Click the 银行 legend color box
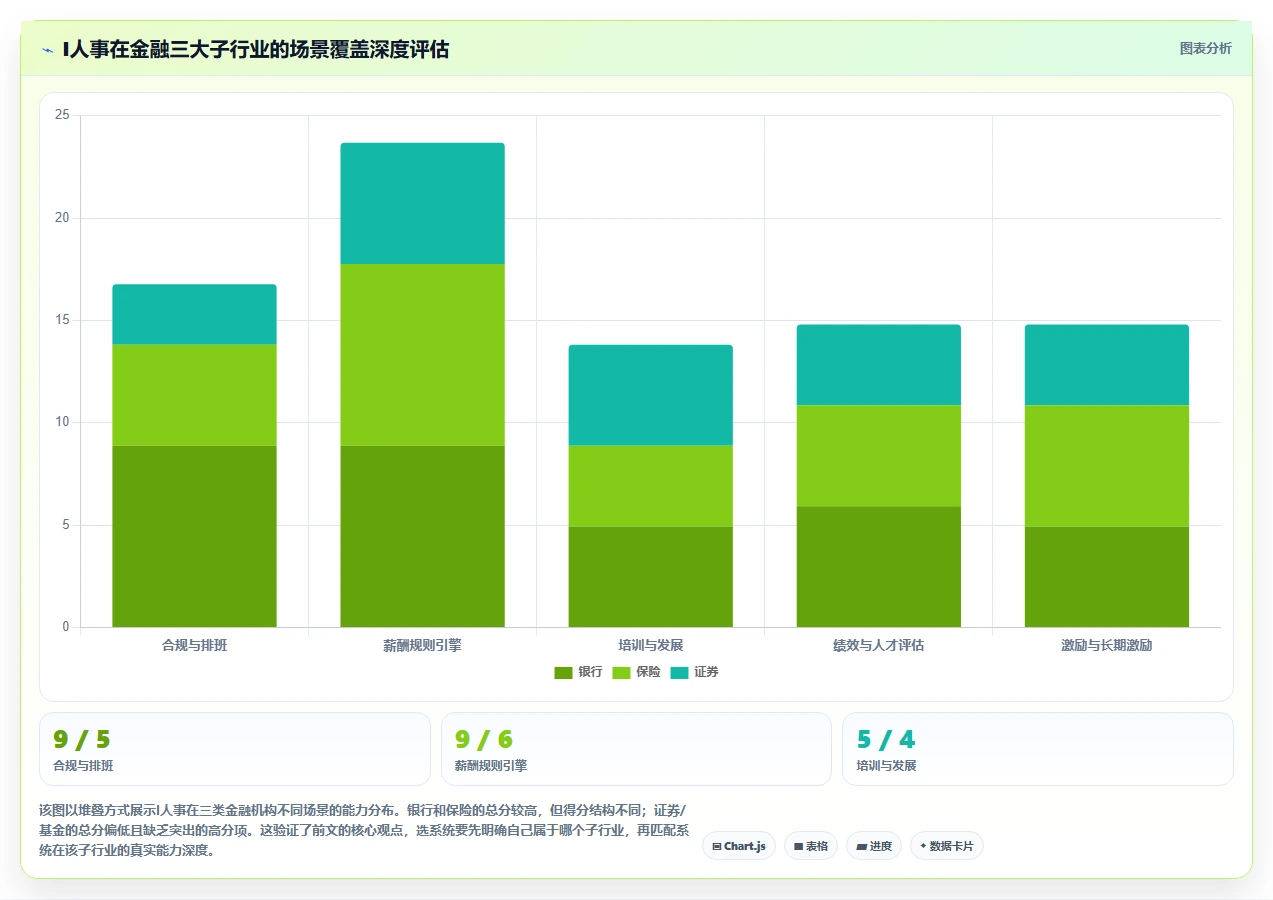This screenshot has width=1273, height=900. (x=563, y=672)
